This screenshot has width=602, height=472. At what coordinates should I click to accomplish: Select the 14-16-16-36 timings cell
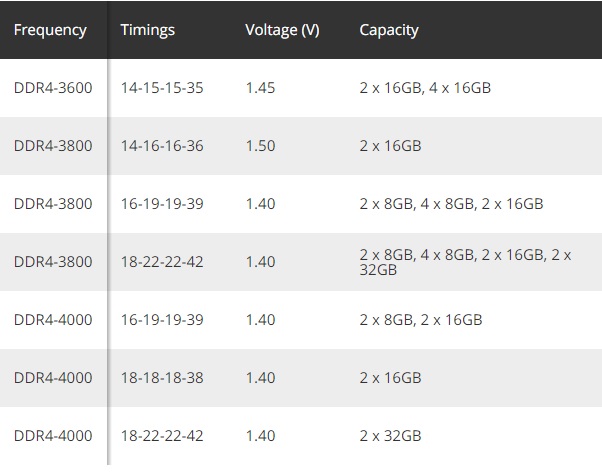[161, 146]
